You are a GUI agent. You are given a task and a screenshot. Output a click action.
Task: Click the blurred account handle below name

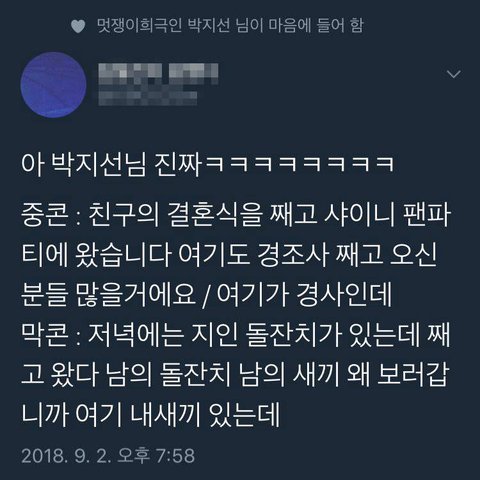(x=148, y=95)
